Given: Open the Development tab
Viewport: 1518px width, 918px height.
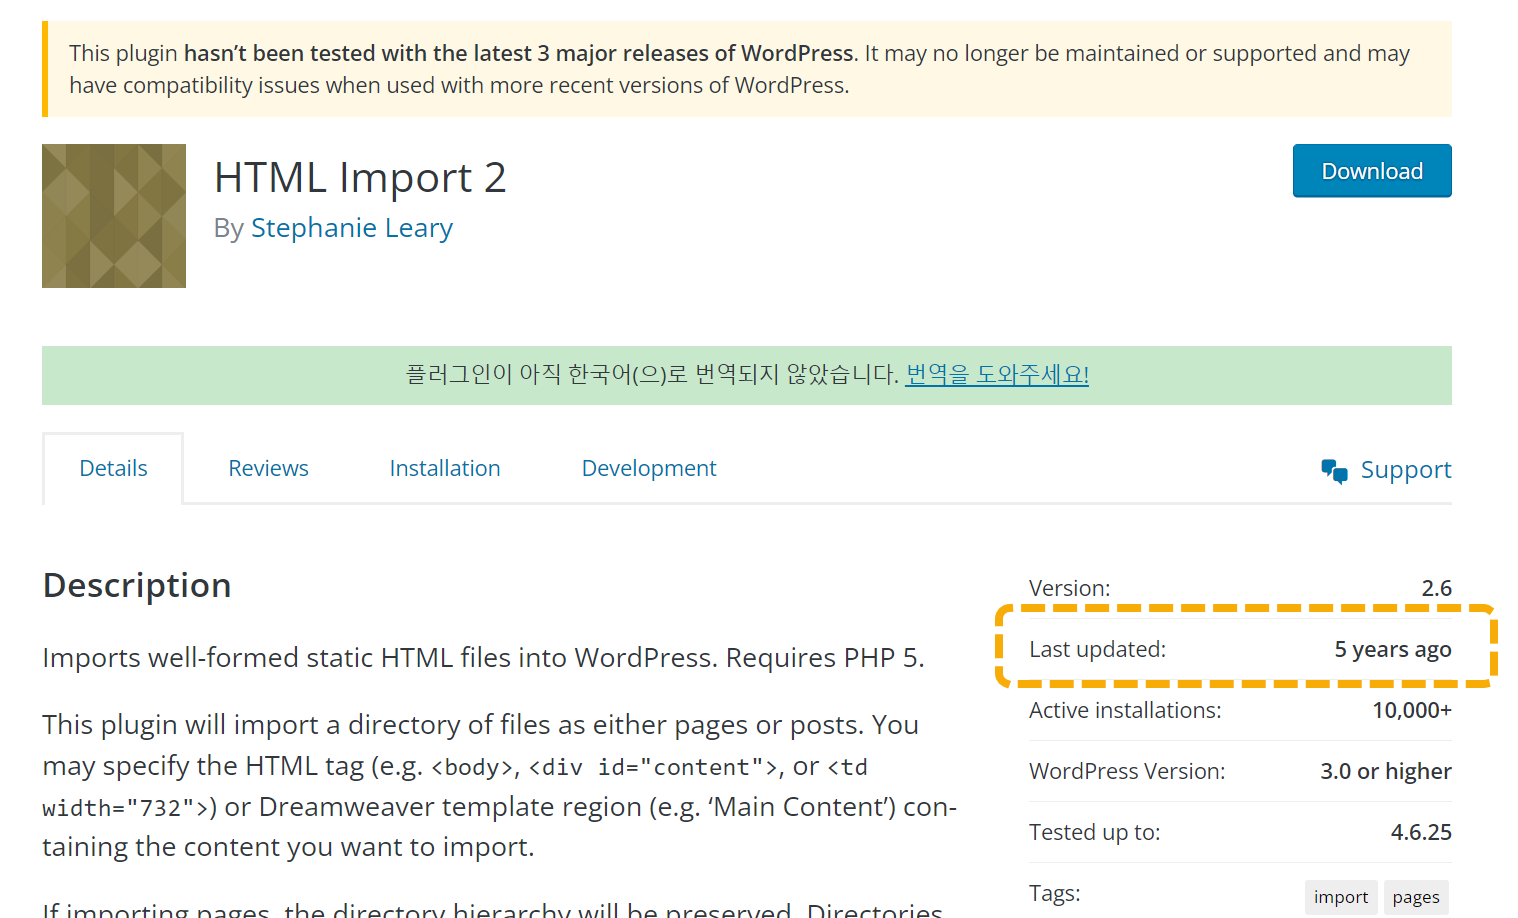Looking at the screenshot, I should click(648, 467).
